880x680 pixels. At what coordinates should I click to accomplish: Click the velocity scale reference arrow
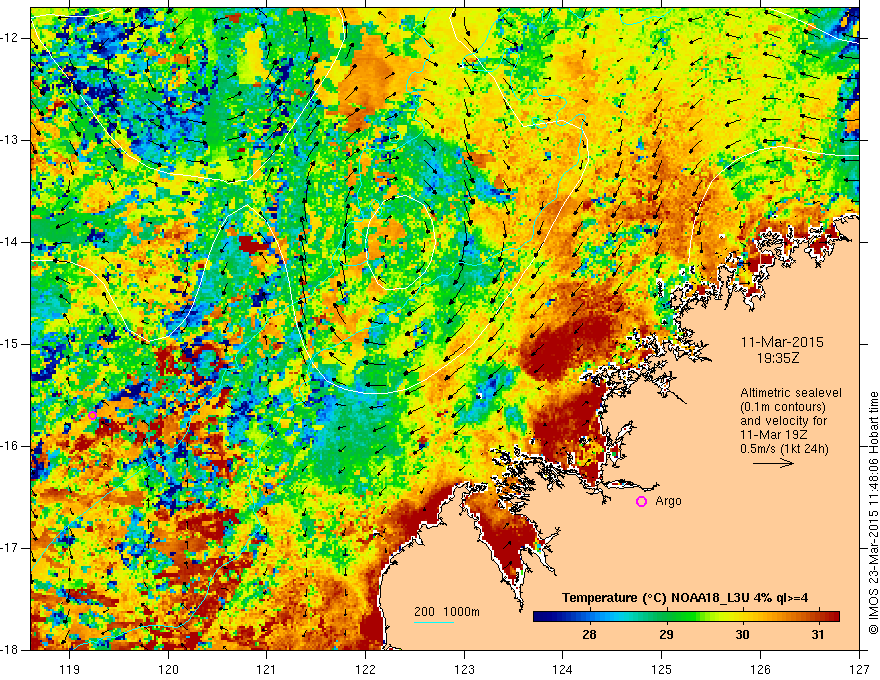(773, 463)
